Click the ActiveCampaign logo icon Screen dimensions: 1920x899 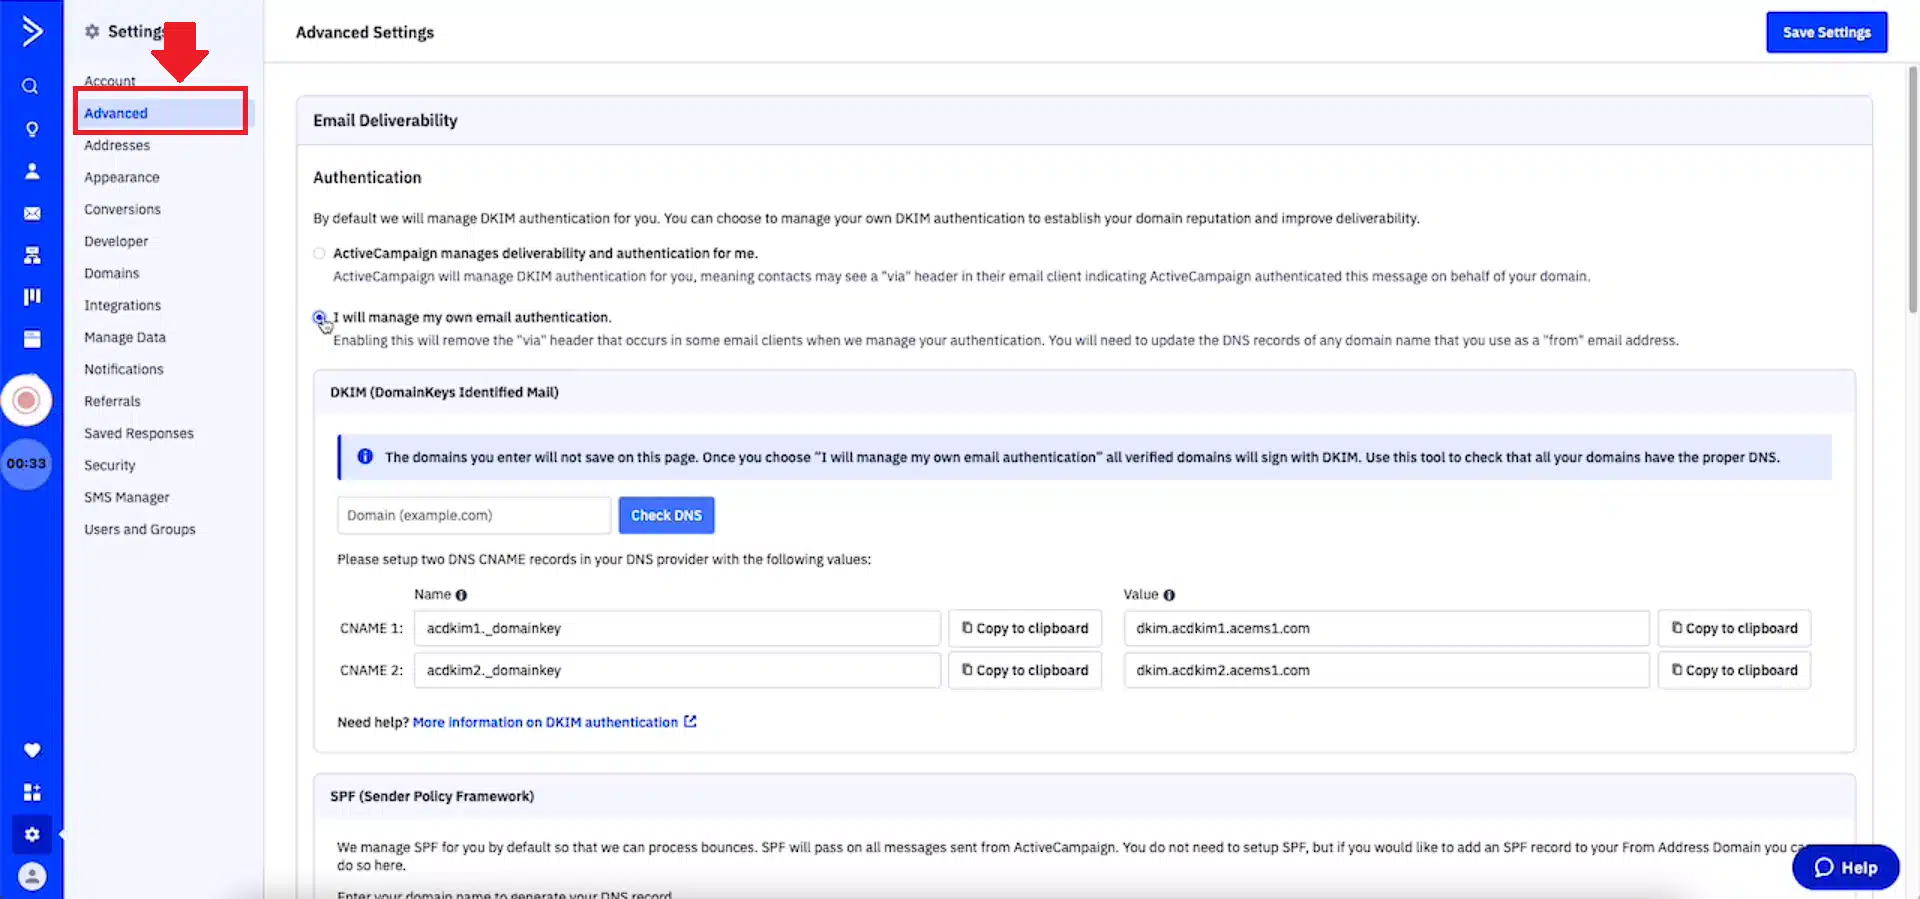[x=32, y=31]
